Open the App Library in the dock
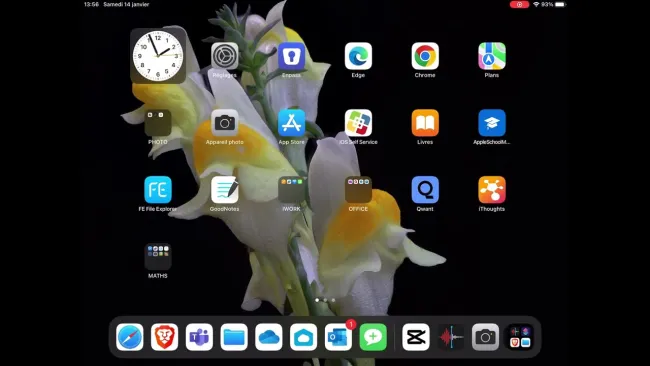This screenshot has width=650, height=366. pos(520,337)
